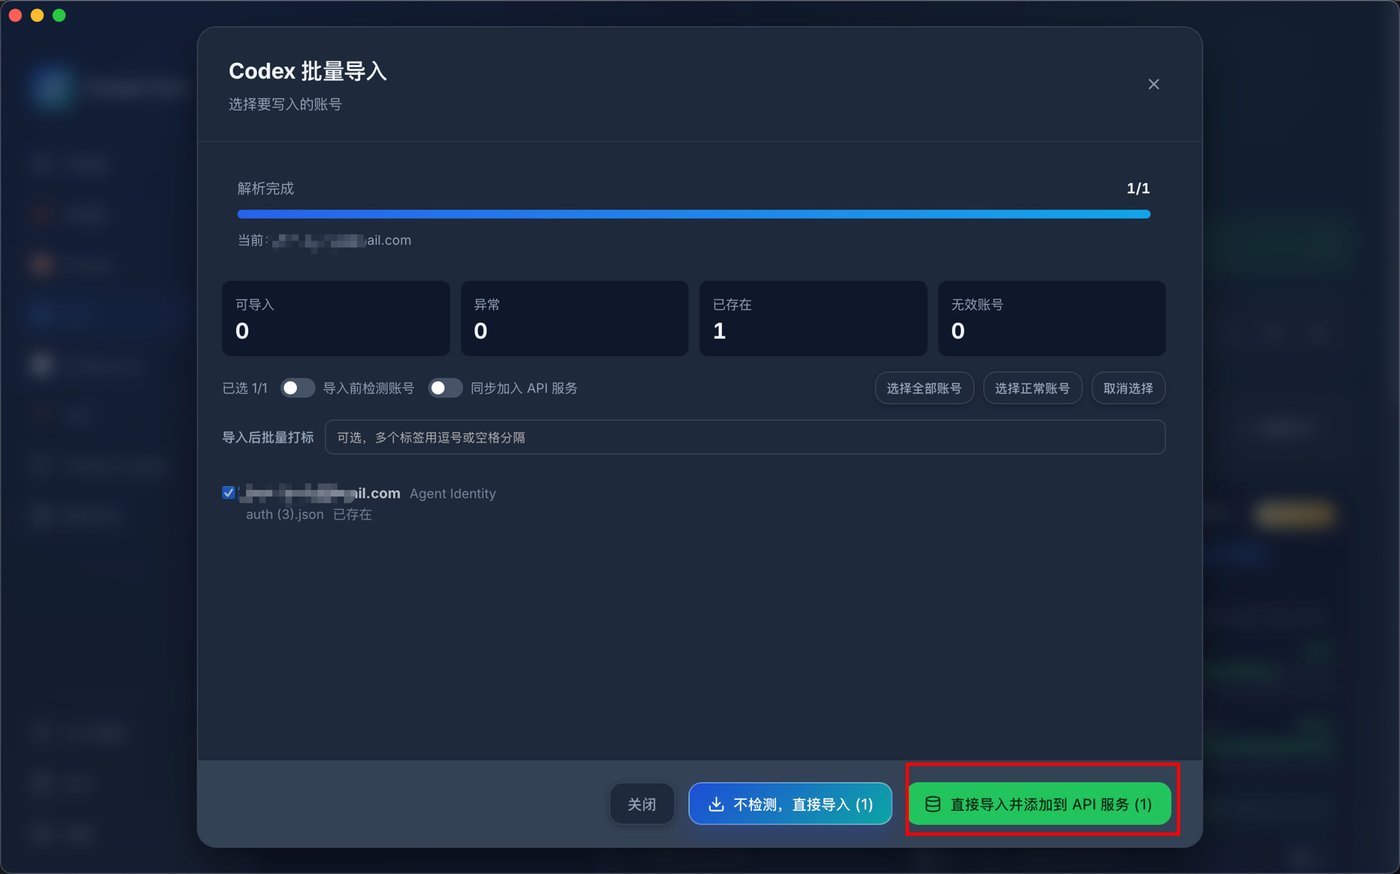This screenshot has height=874, width=1400.
Task: Click the Agent Identity label
Action: pyautogui.click(x=452, y=493)
